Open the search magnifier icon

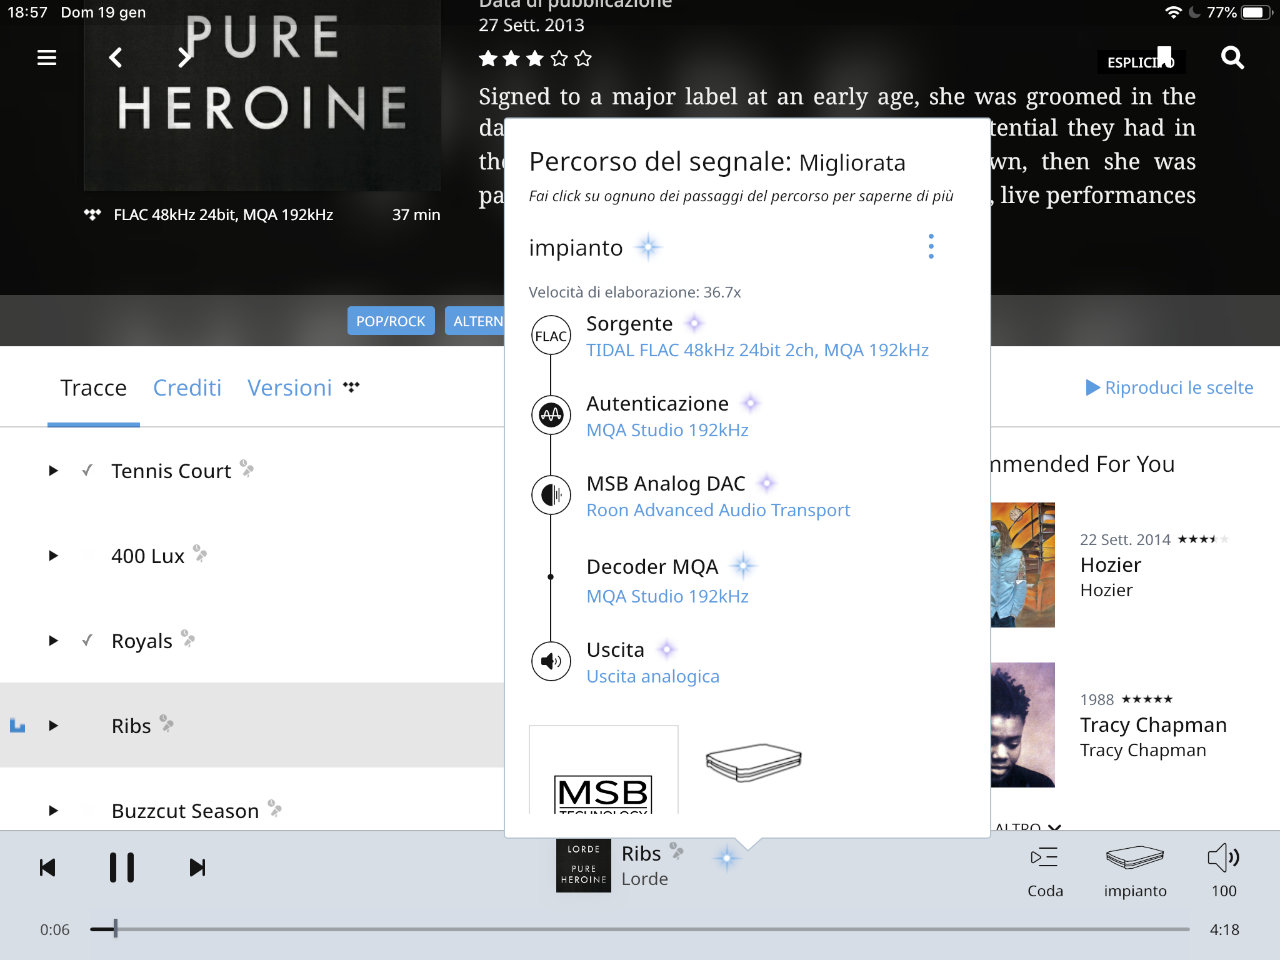pyautogui.click(x=1232, y=58)
